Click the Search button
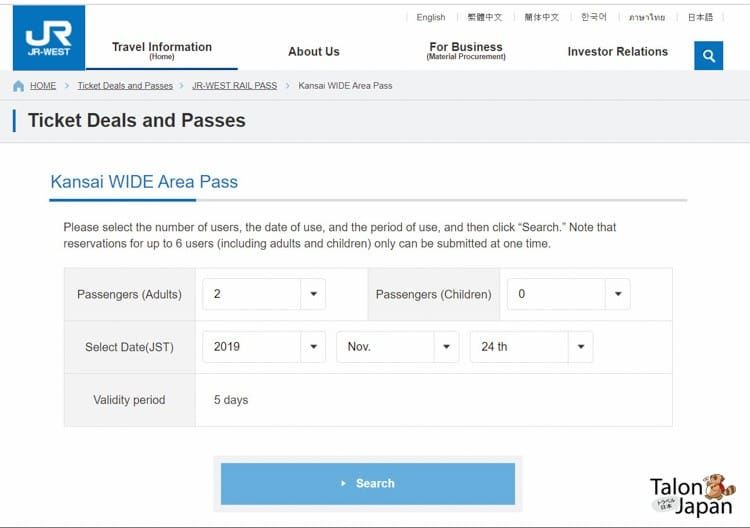The height and width of the screenshot is (528, 750). pos(368,484)
